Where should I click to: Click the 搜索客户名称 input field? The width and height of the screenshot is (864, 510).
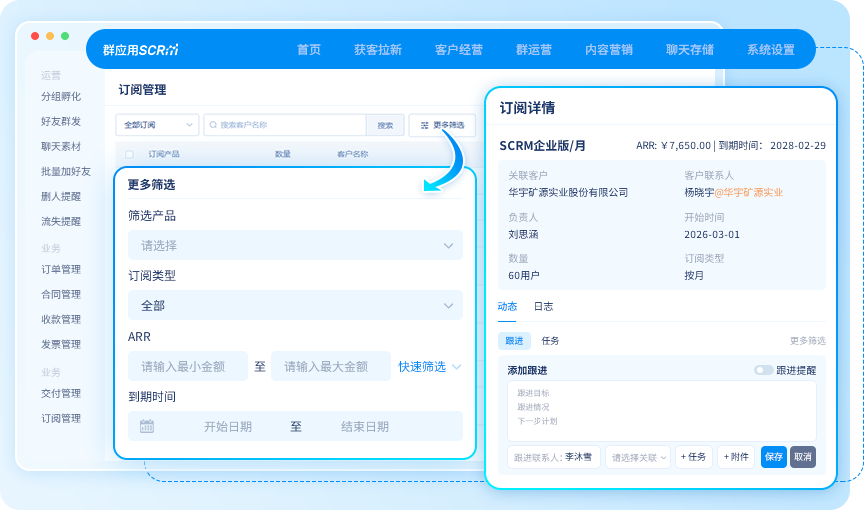click(x=285, y=125)
